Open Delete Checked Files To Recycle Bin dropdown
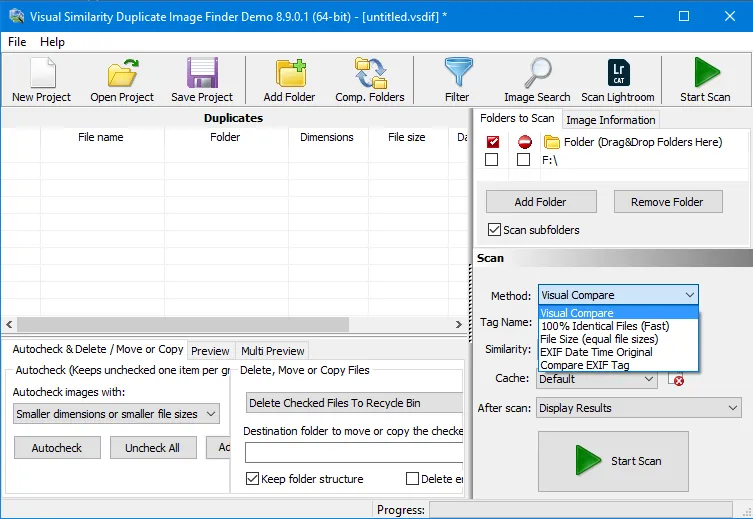 [x=354, y=403]
